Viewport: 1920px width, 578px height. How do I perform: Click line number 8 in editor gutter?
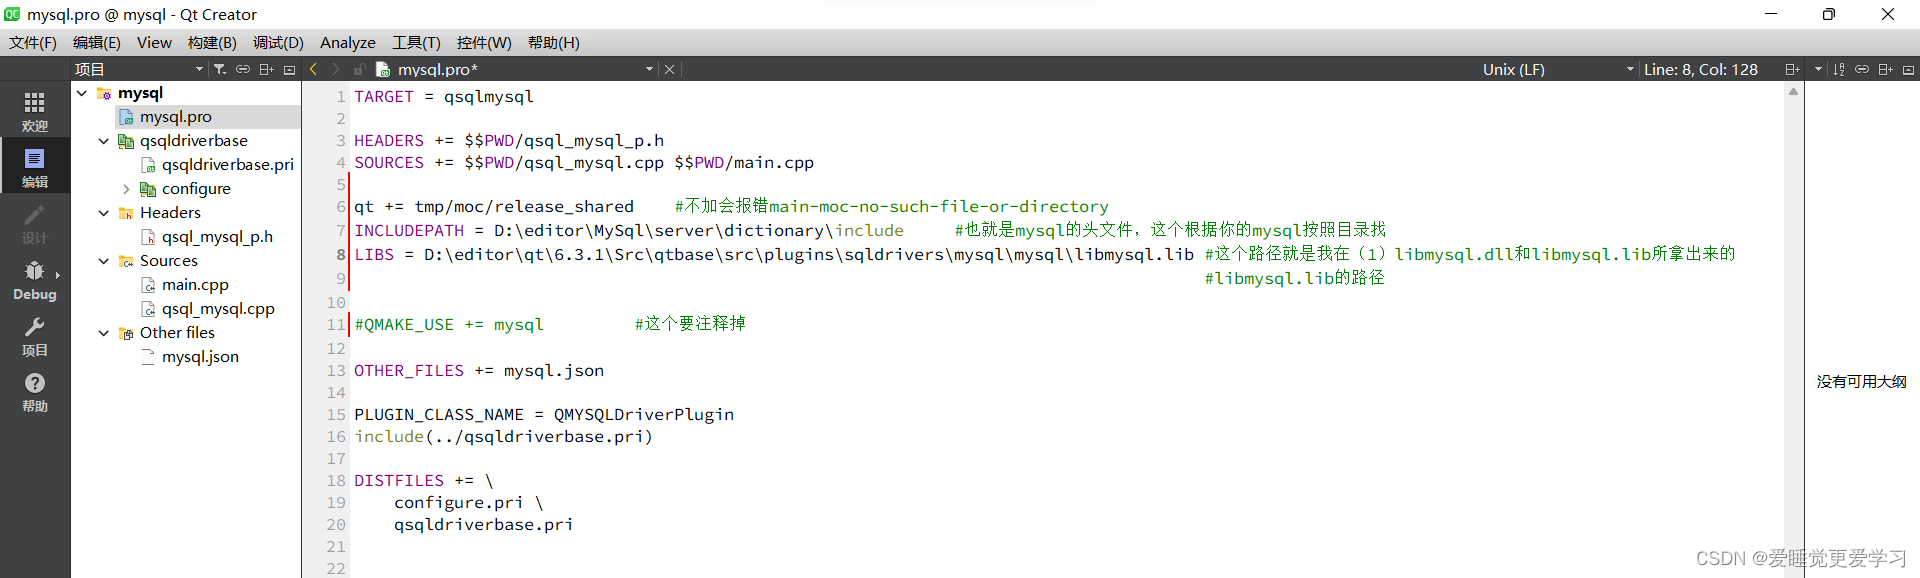click(x=340, y=254)
